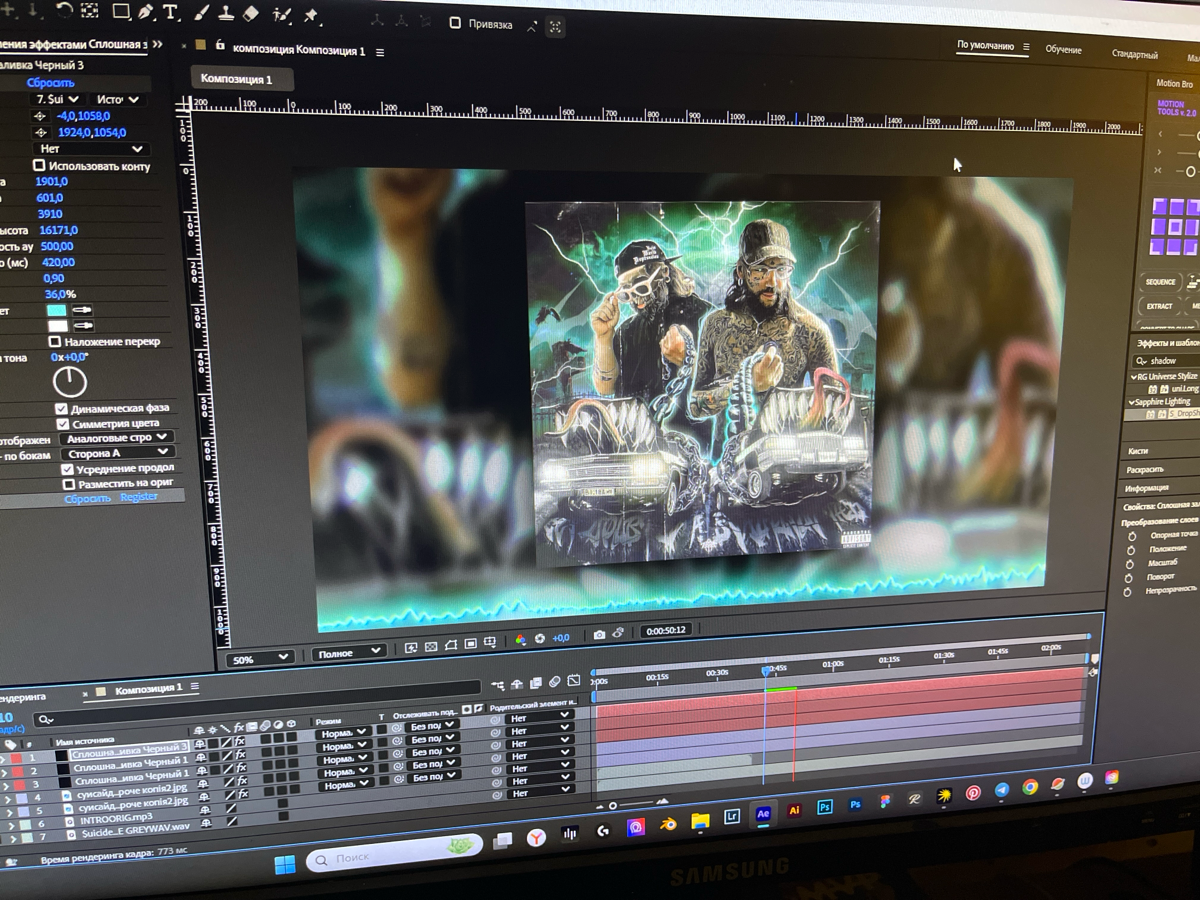Click the Register link in effect controls
This screenshot has width=1200, height=900.
(139, 497)
